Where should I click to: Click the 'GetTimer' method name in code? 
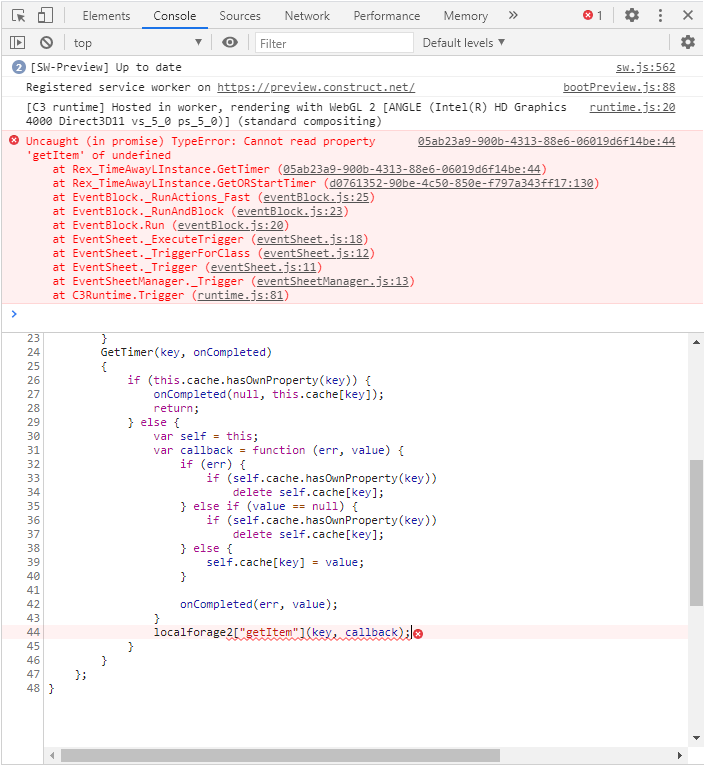pos(127,352)
